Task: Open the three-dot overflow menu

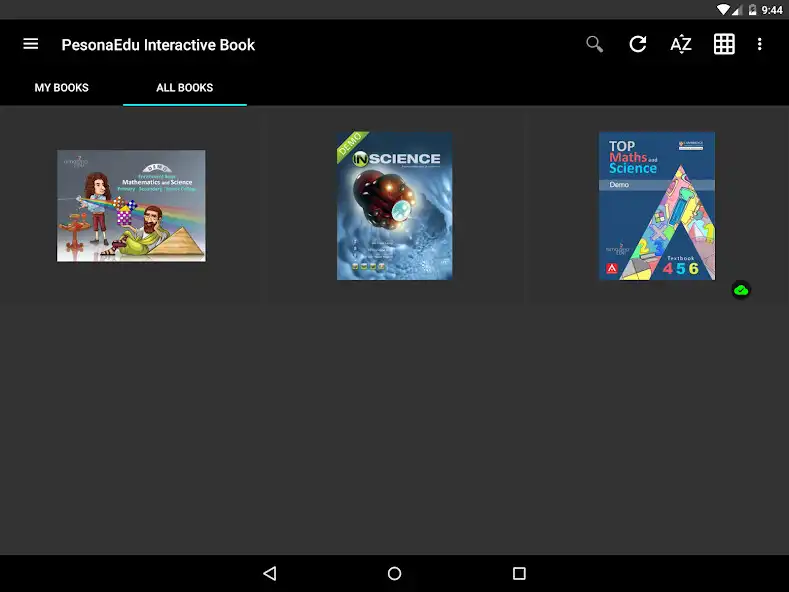Action: [x=760, y=44]
